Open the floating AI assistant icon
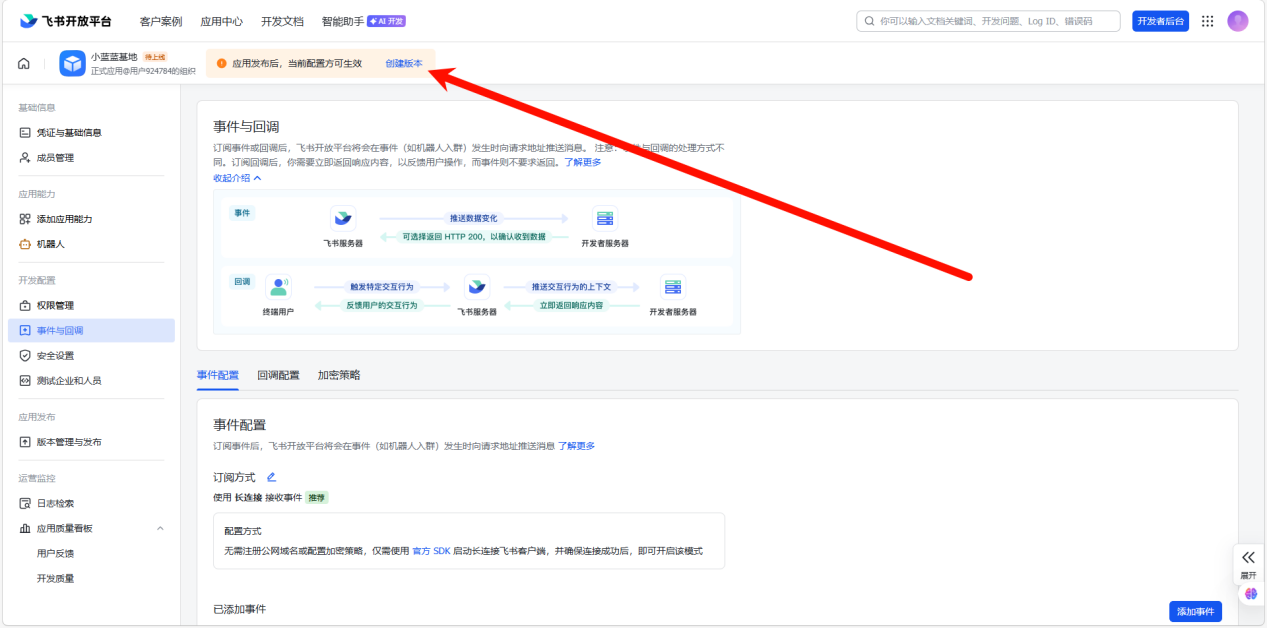1267x628 pixels. click(x=1250, y=594)
